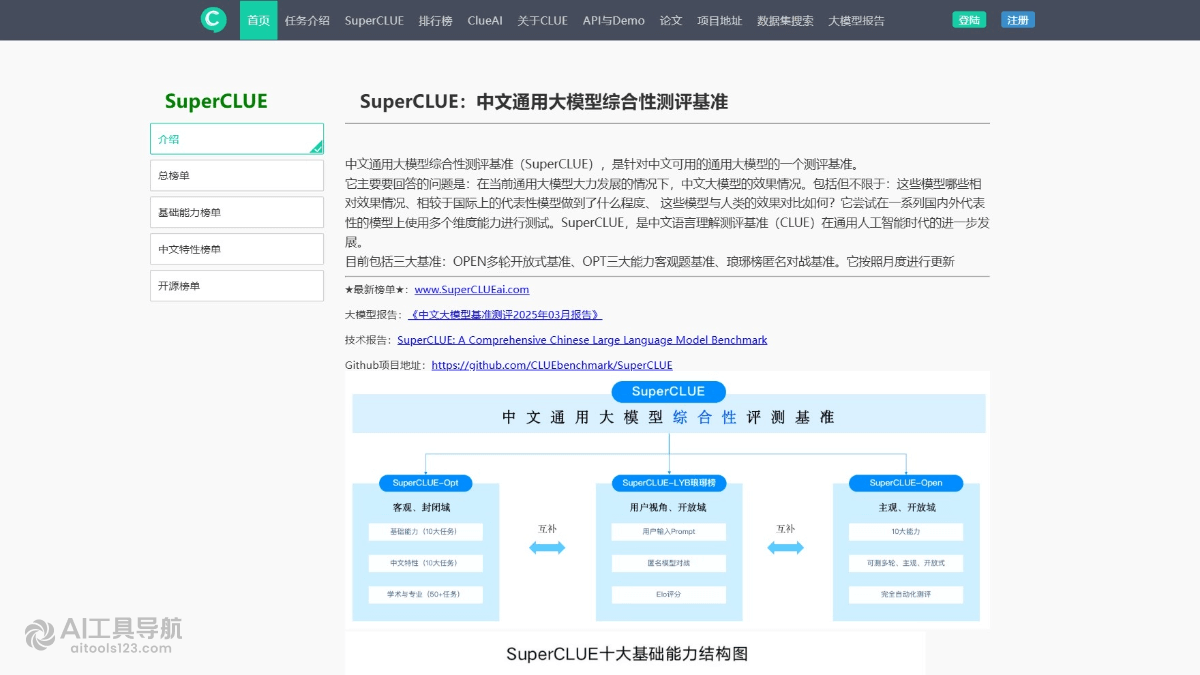Select the 总榜单 sidebar tab
The width and height of the screenshot is (1200, 675).
237,176
